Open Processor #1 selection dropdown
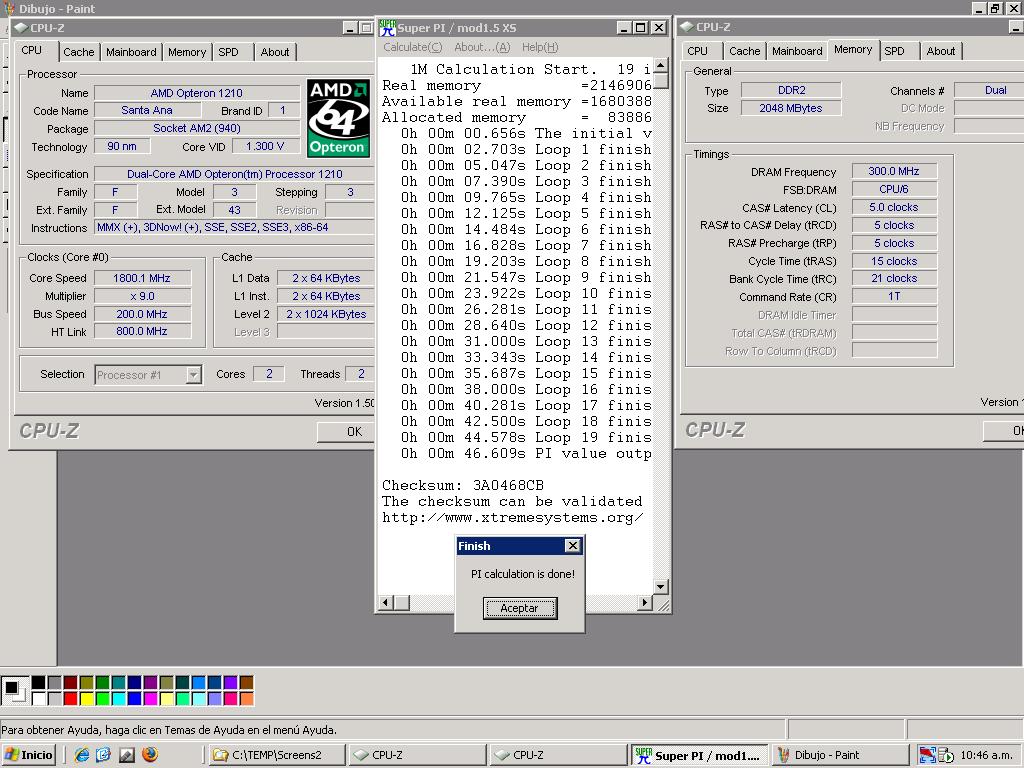 193,375
